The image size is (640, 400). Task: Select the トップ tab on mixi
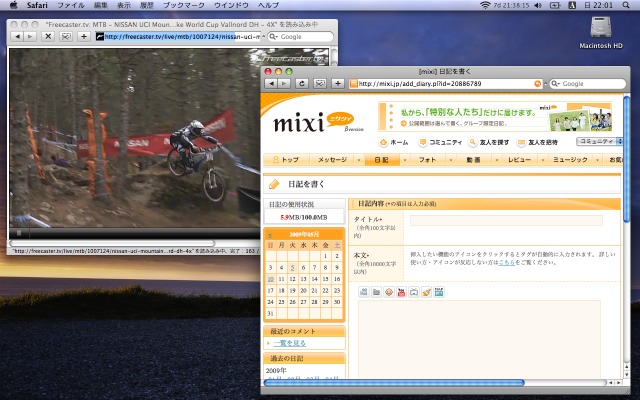tap(287, 160)
